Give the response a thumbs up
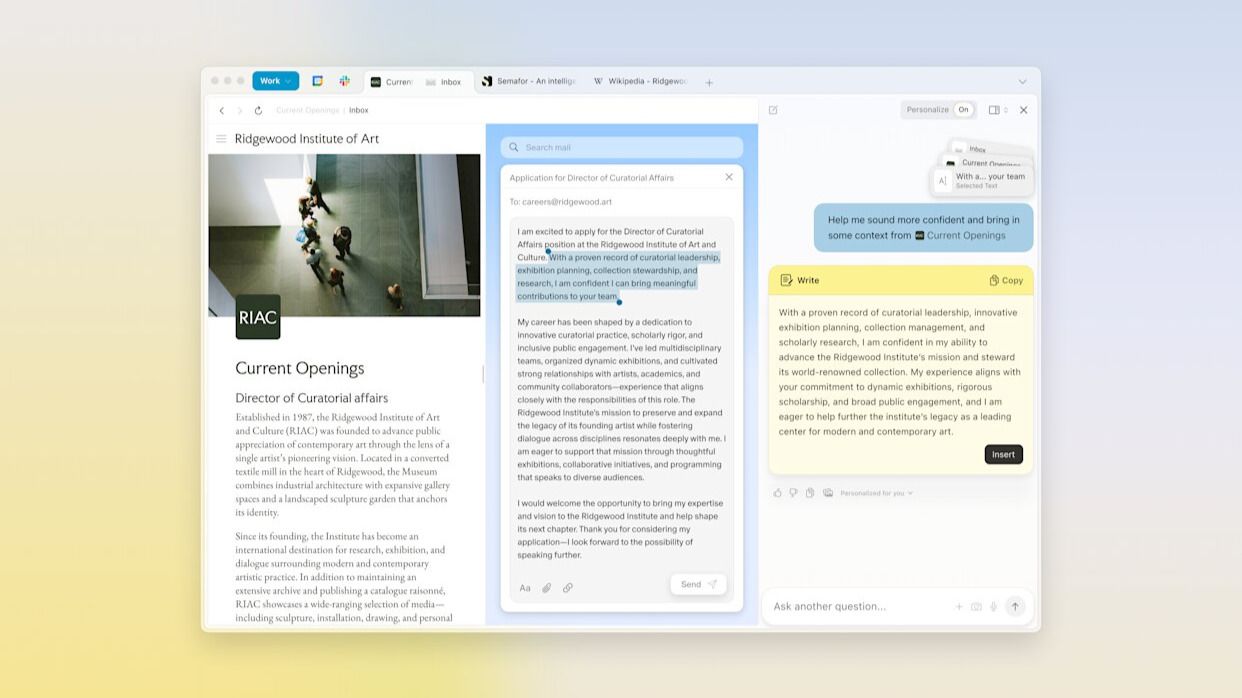Image resolution: width=1242 pixels, height=698 pixels. (777, 493)
